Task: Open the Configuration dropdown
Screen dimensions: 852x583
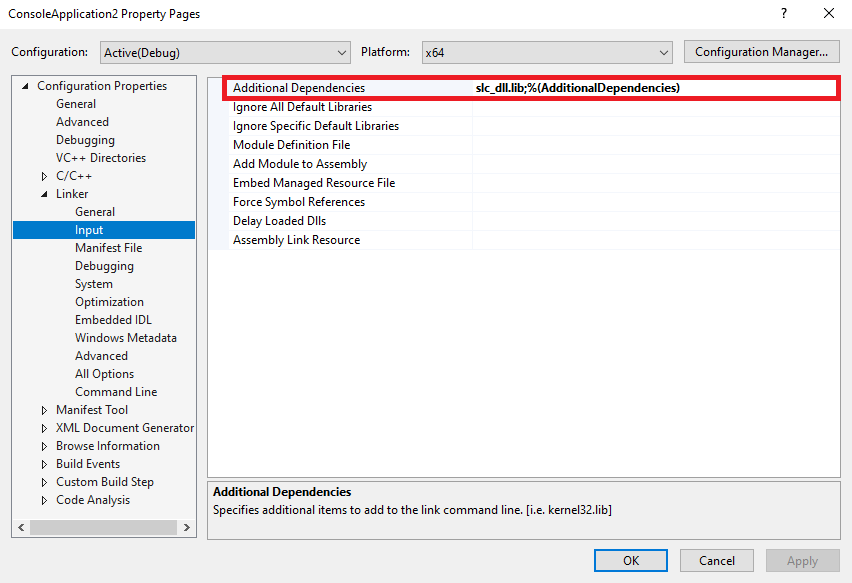Action: (224, 52)
